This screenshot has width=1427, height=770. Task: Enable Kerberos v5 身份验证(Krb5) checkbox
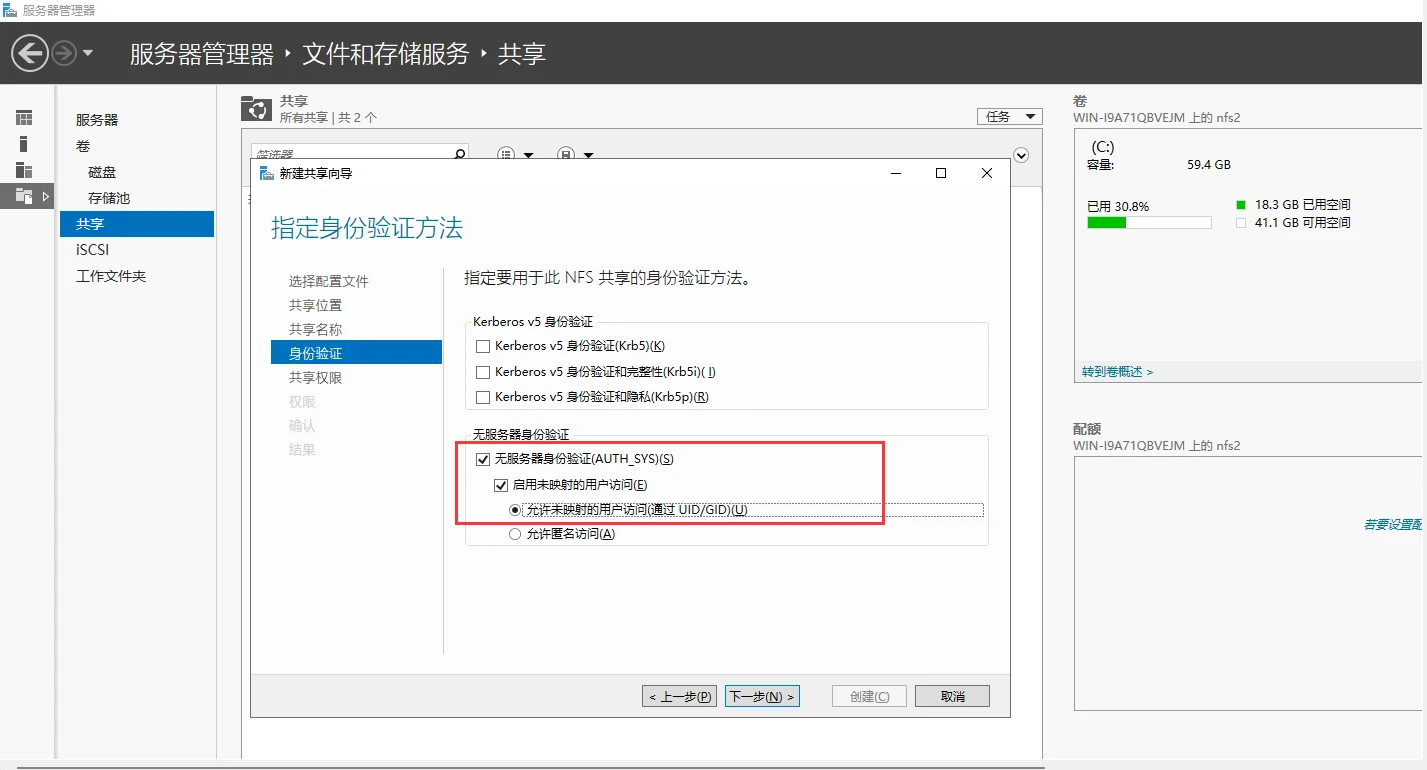(x=484, y=346)
